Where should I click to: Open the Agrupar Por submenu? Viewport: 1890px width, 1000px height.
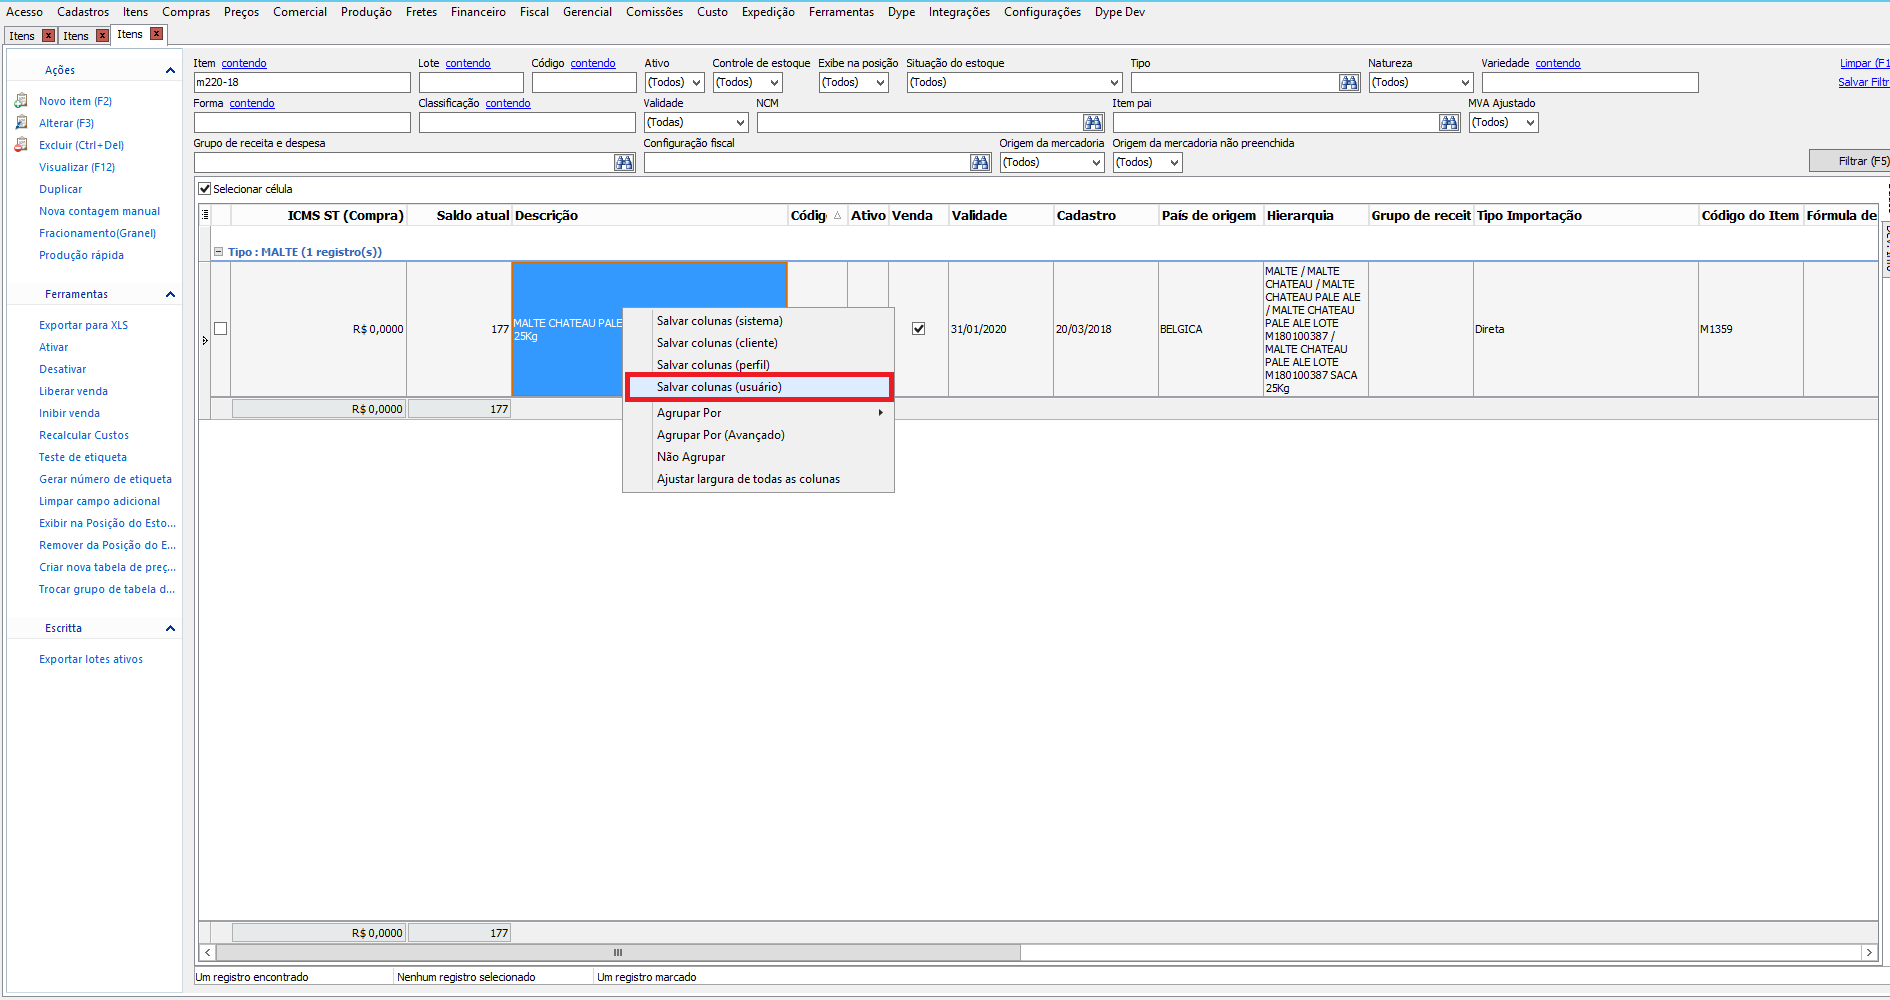759,413
